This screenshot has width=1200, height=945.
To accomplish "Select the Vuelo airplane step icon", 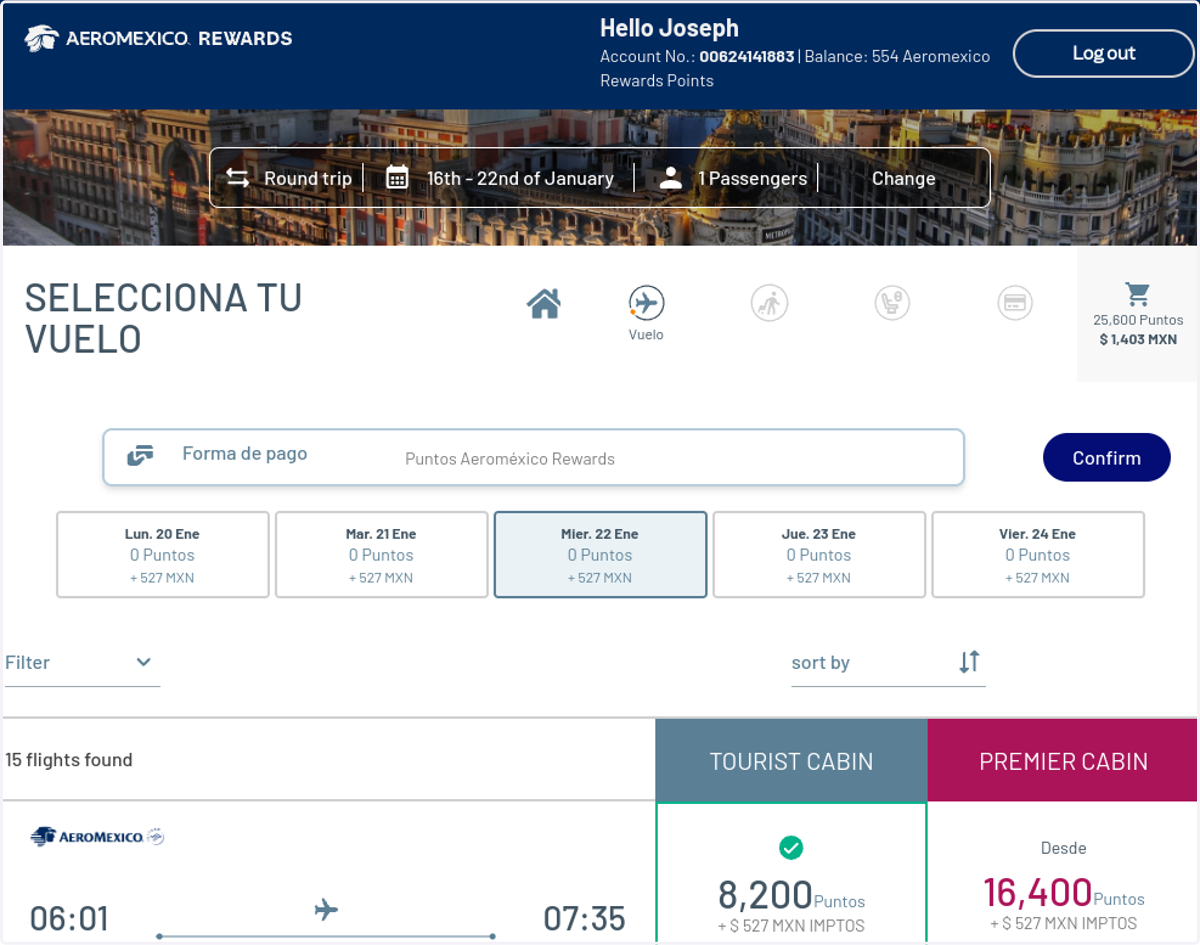I will pos(647,303).
